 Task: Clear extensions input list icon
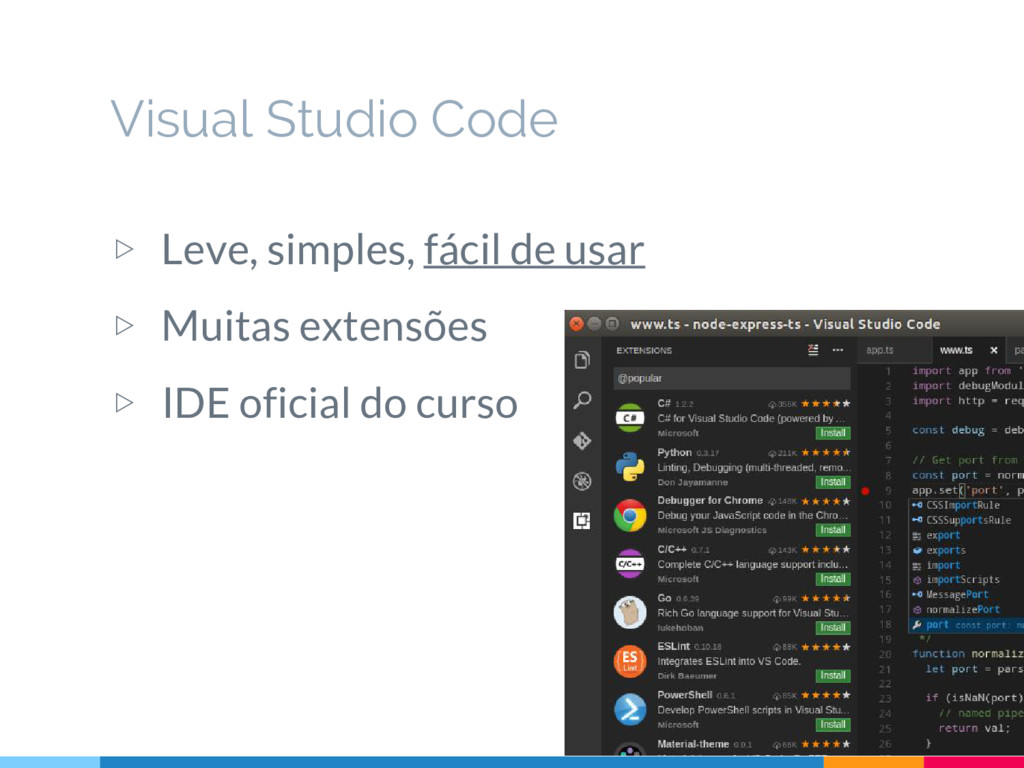click(813, 350)
